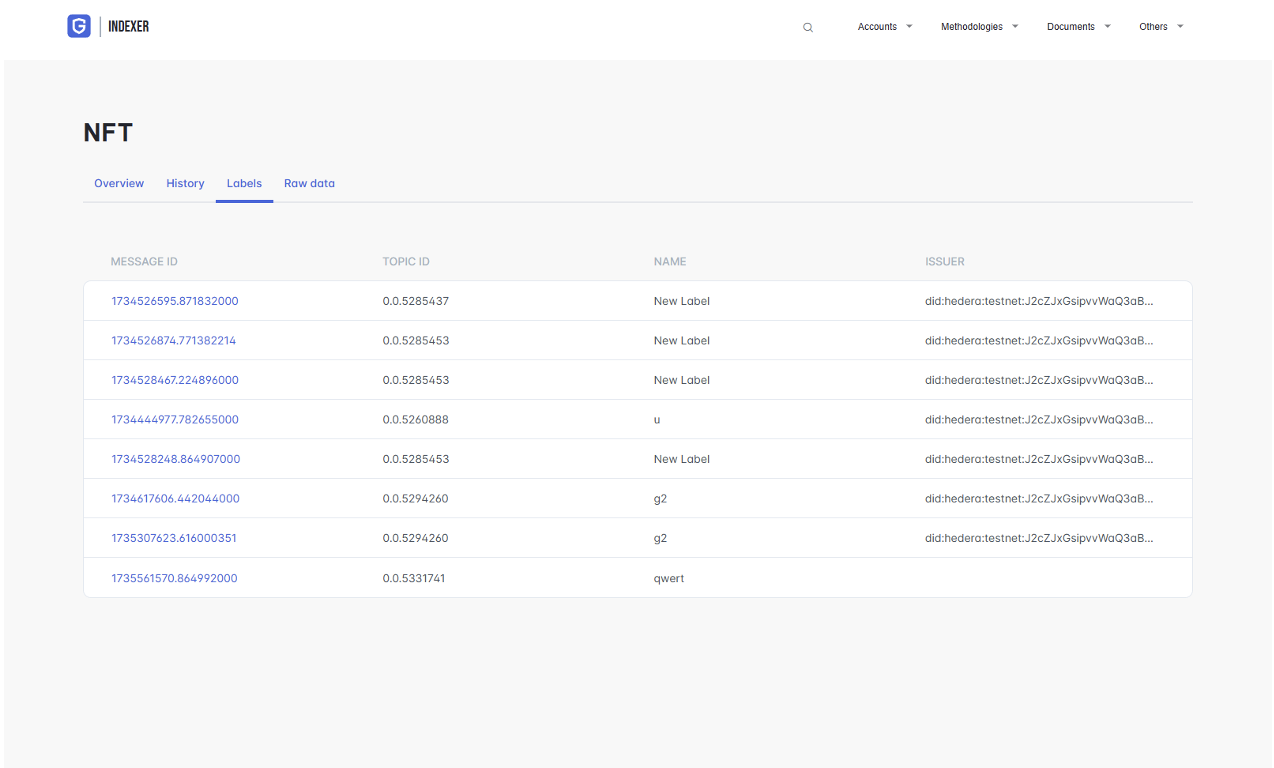Viewport: 1274px width, 768px height.
Task: Open message ID 1734617606.442044000
Action: pyautogui.click(x=175, y=499)
